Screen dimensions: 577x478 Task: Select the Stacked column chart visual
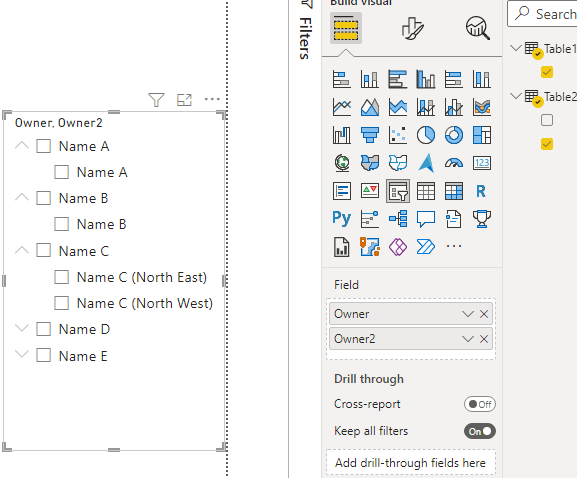pos(369,79)
